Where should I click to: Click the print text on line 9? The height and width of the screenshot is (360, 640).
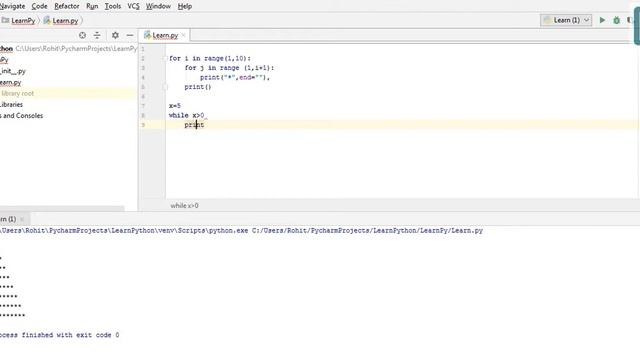(194, 125)
